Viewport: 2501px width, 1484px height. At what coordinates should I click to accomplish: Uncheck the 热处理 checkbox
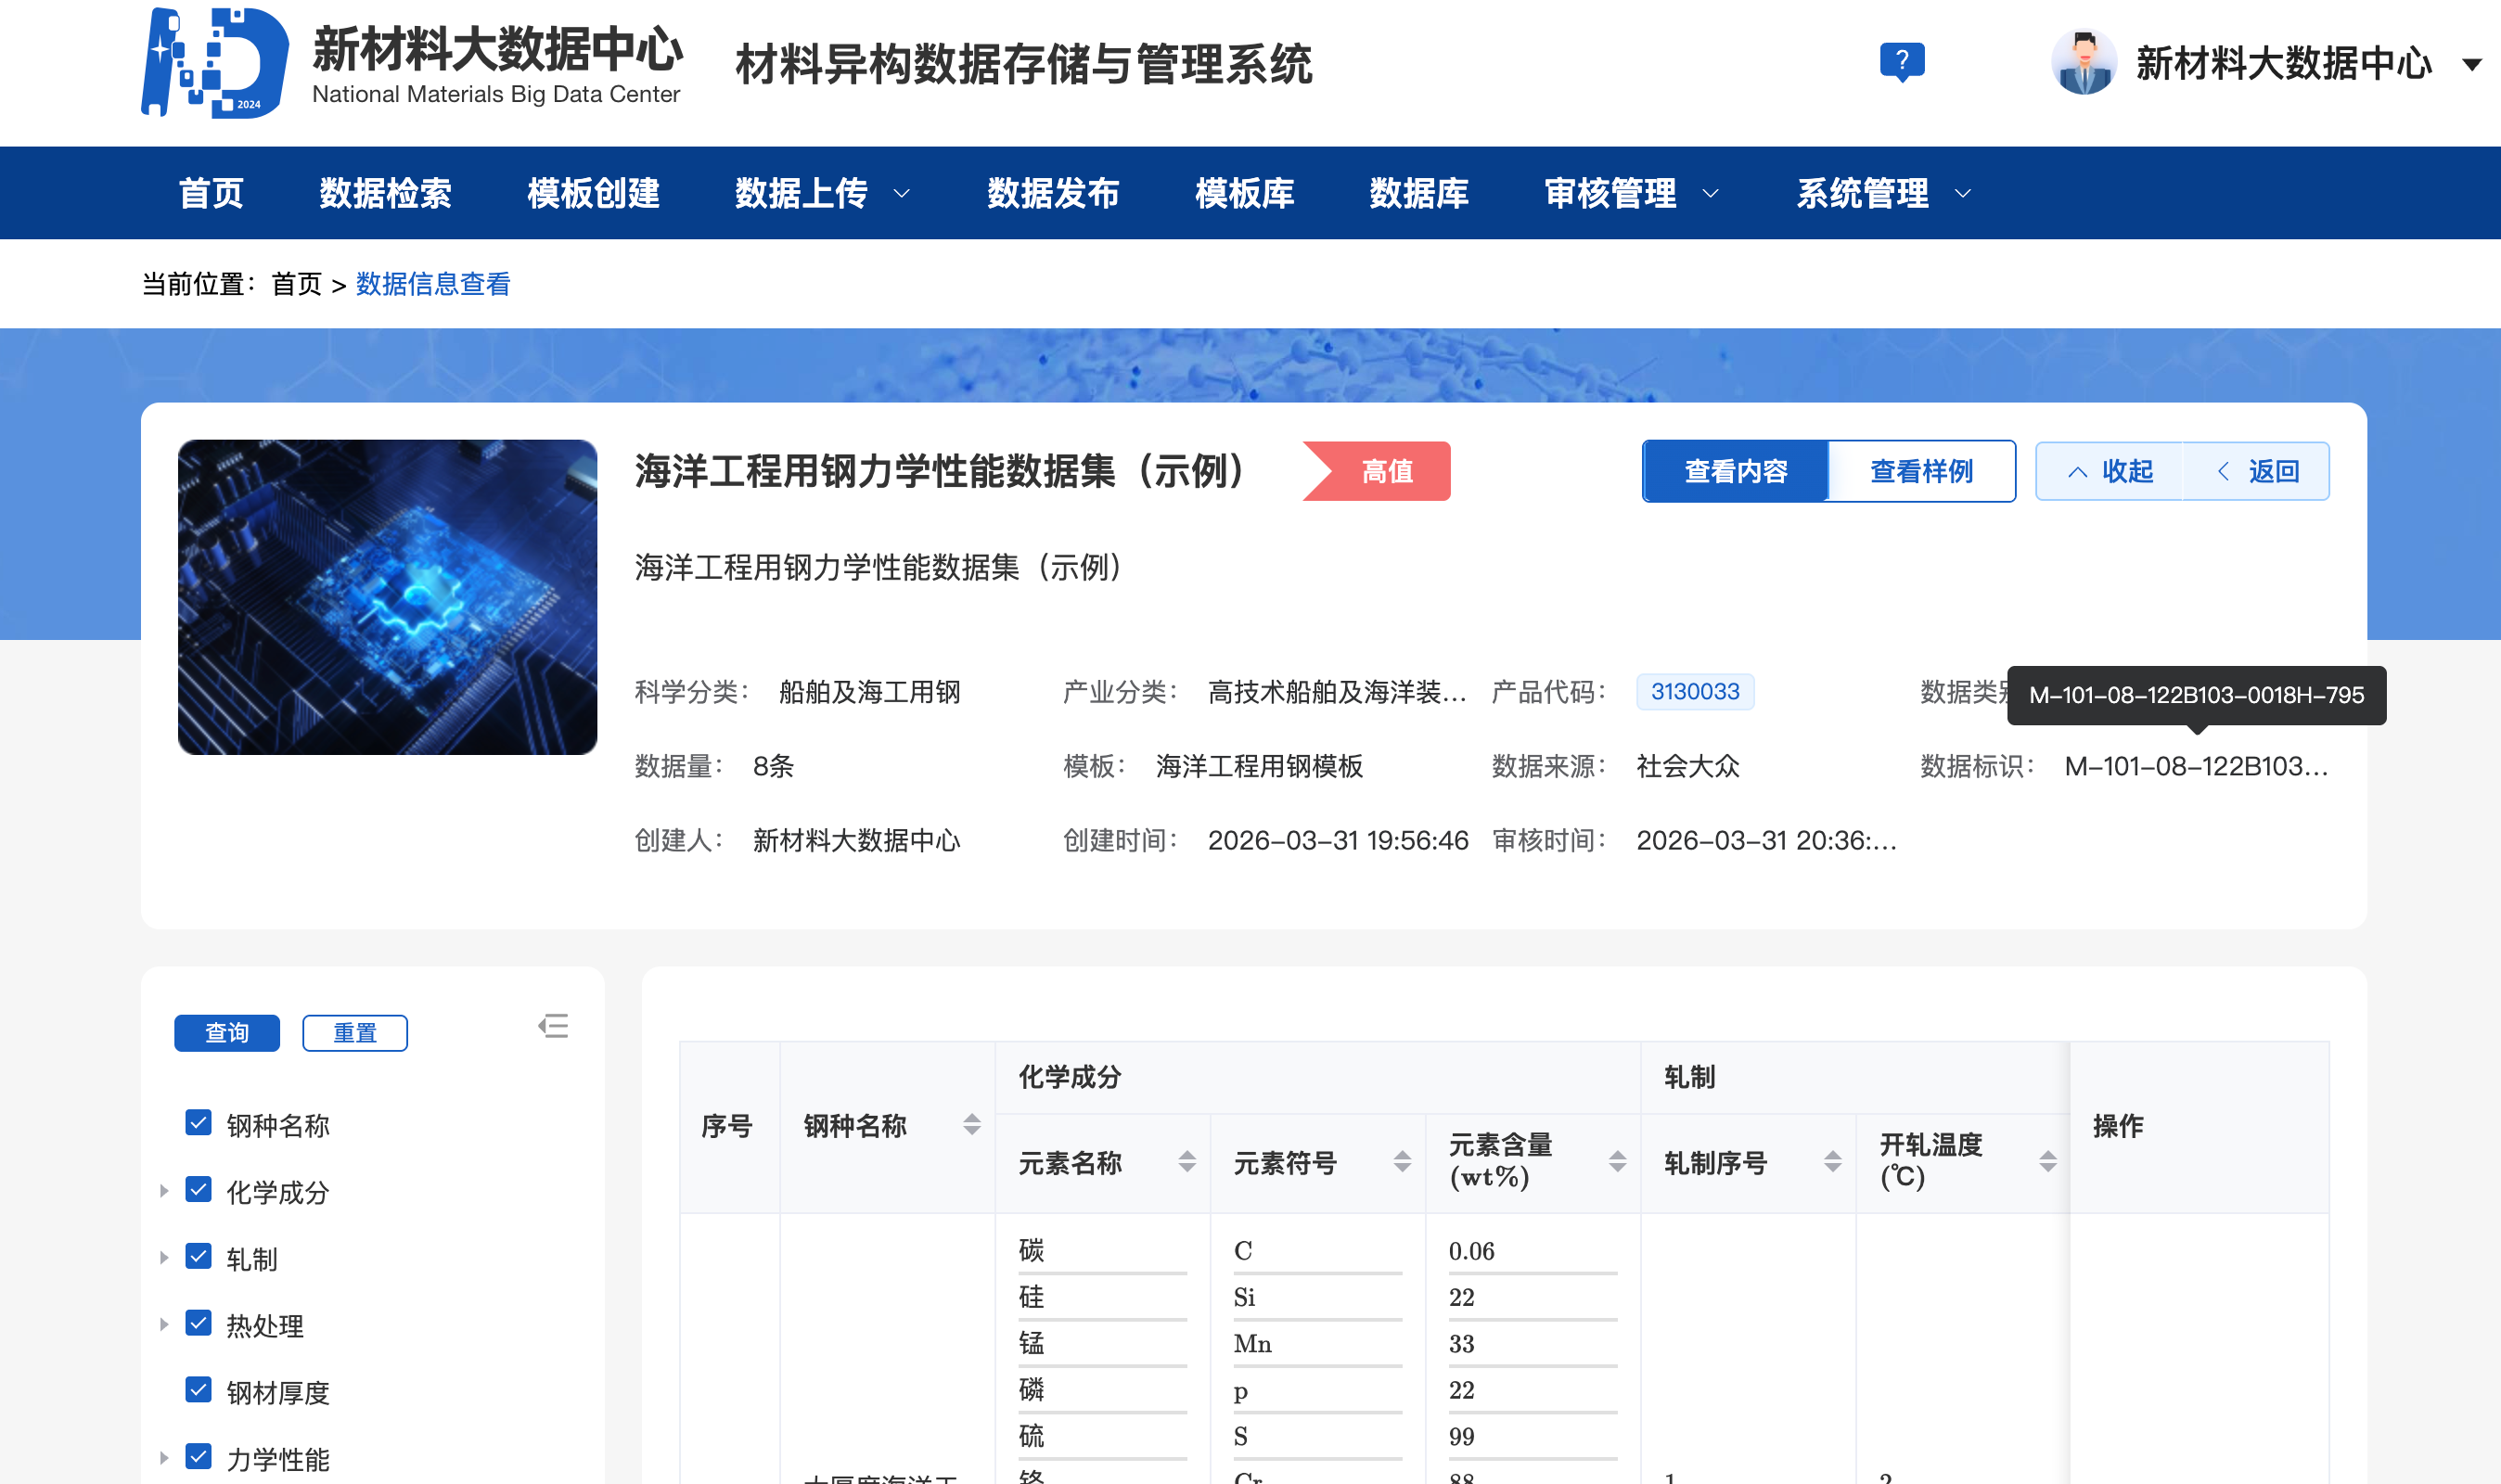click(x=198, y=1324)
